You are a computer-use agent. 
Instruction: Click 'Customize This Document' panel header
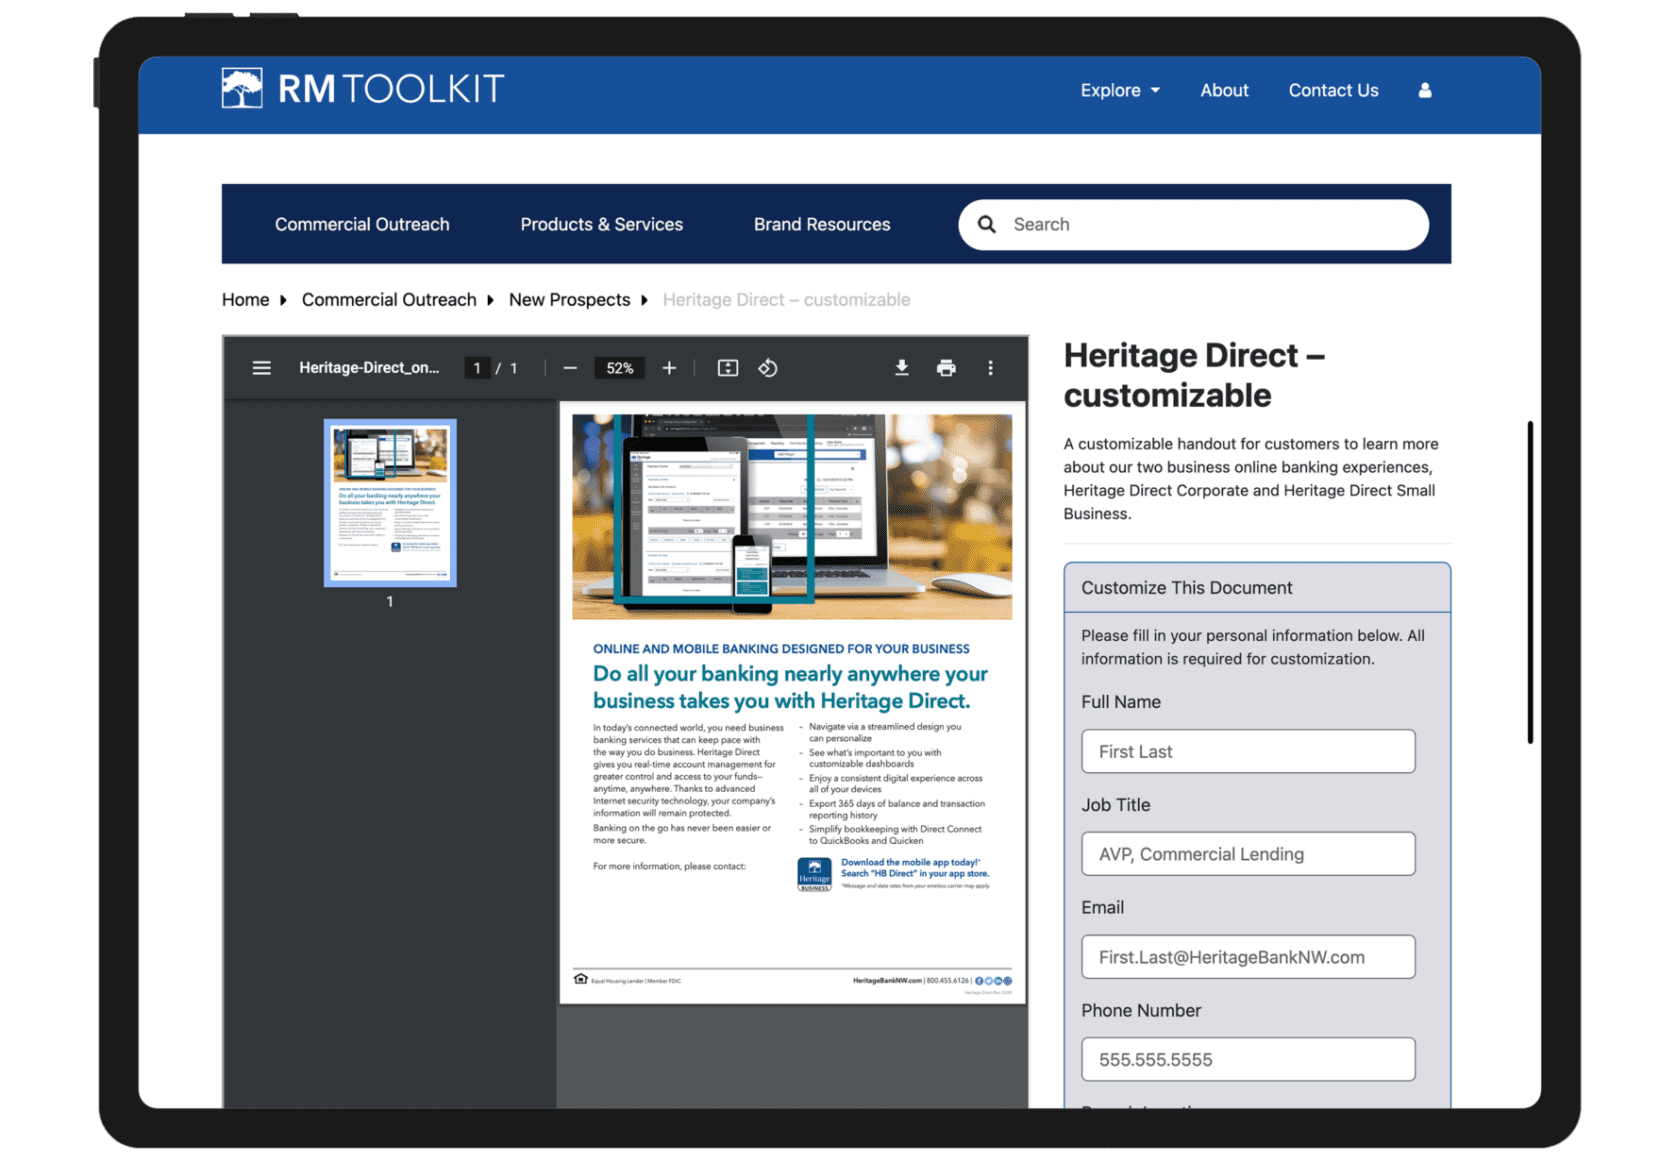pyautogui.click(x=1257, y=588)
